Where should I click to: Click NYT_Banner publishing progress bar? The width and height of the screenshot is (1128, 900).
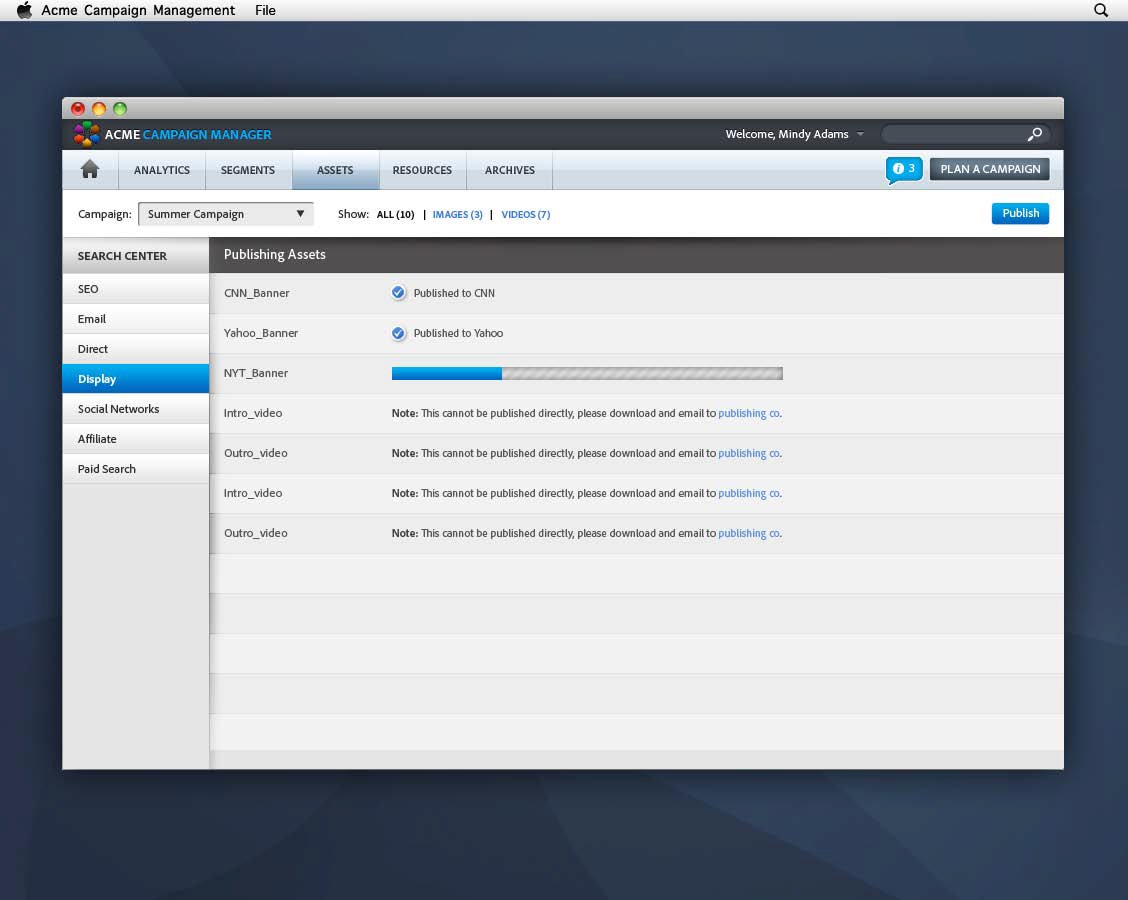(x=587, y=373)
